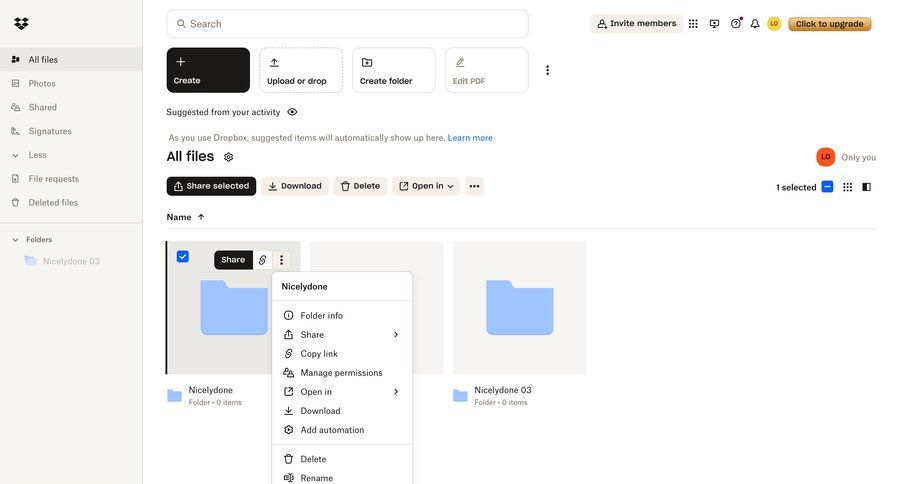This screenshot has height=484, width=900.
Task: Open All files in the sidebar
Action: 71,60
